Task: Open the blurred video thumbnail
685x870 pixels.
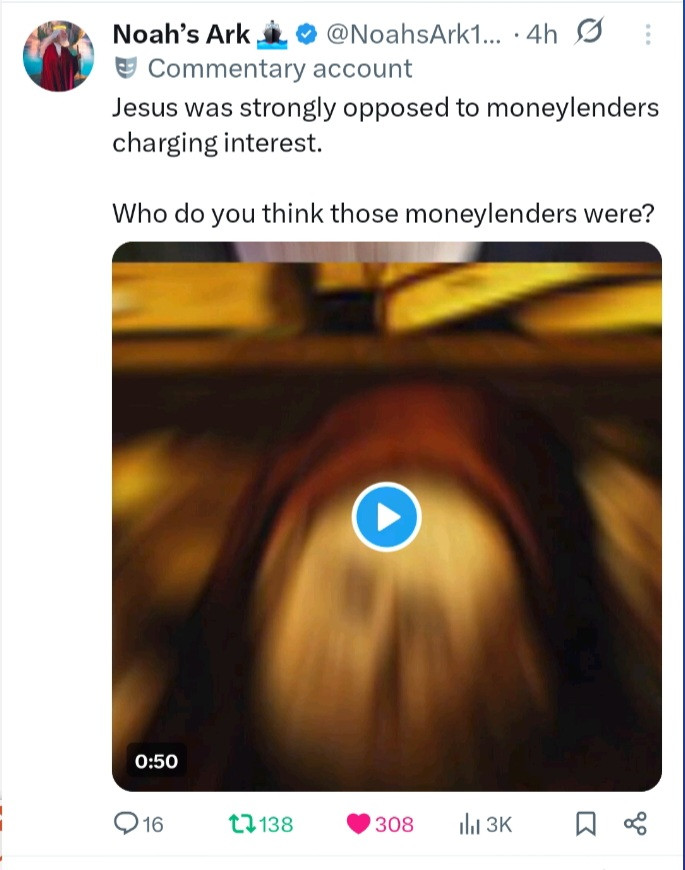Action: click(387, 516)
